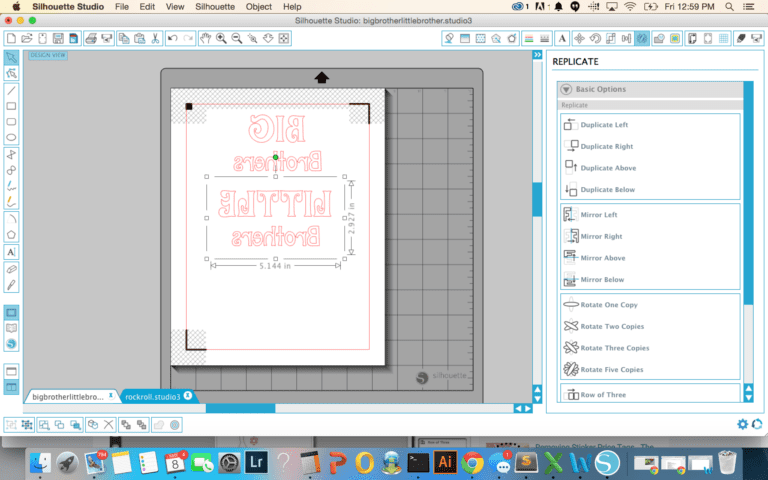Pick the Line drawing tool
The height and width of the screenshot is (480, 768).
(11, 91)
